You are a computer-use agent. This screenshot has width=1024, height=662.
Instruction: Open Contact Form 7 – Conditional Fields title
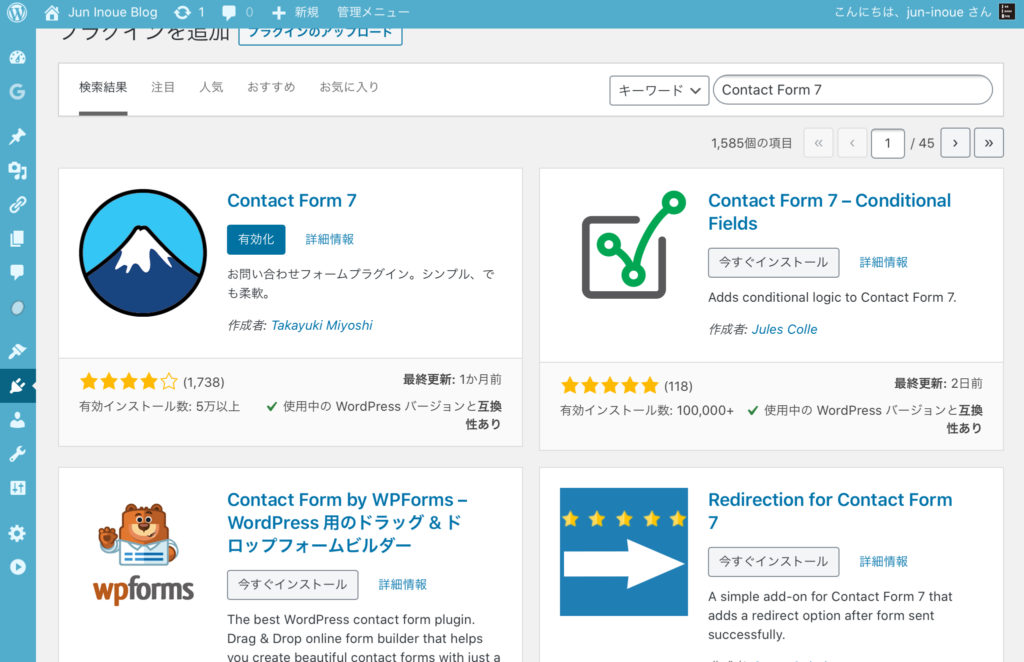point(829,212)
